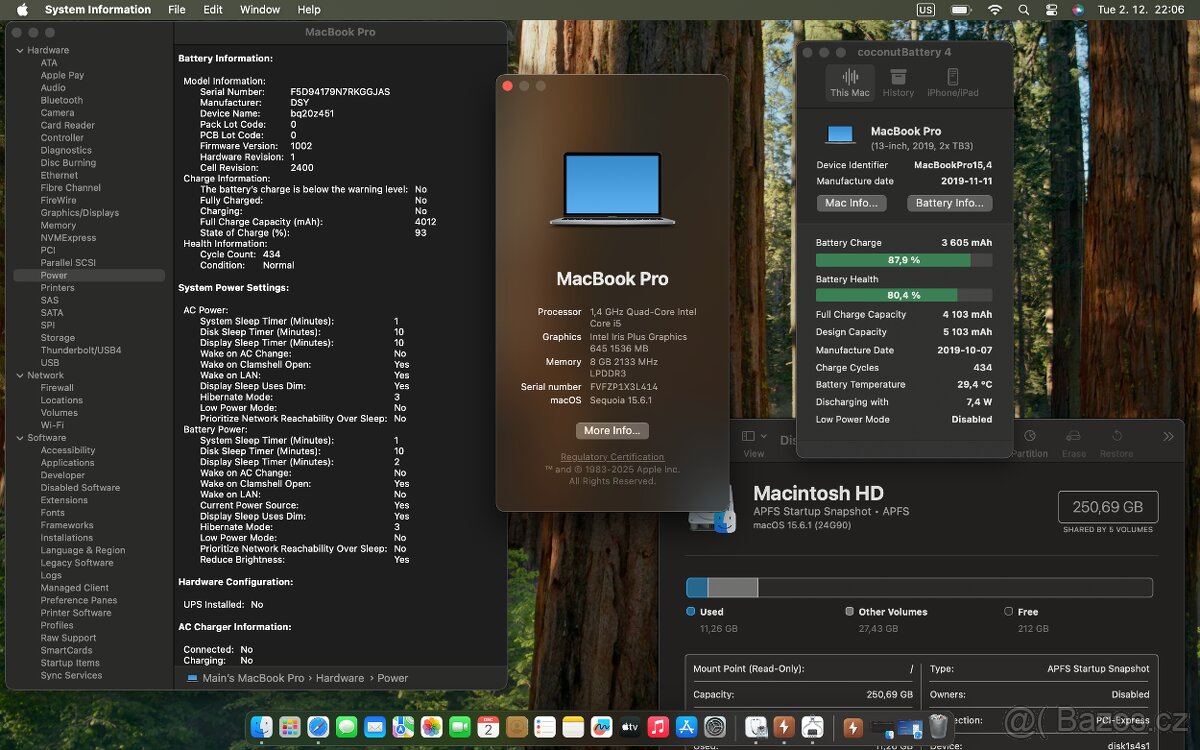The width and height of the screenshot is (1200, 750).
Task: Select the Used storage legend circle
Action: click(x=688, y=611)
